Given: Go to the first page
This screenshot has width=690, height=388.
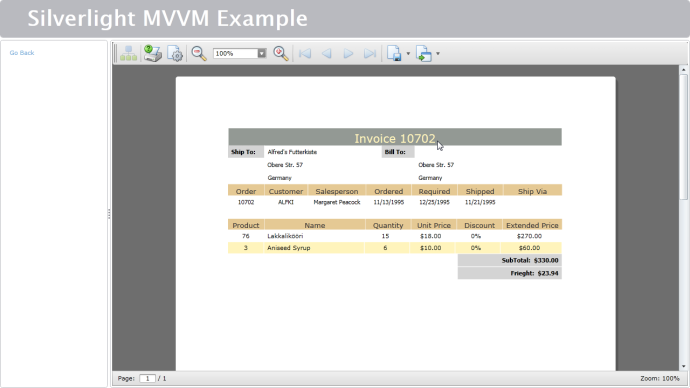Looking at the screenshot, I should coord(305,53).
